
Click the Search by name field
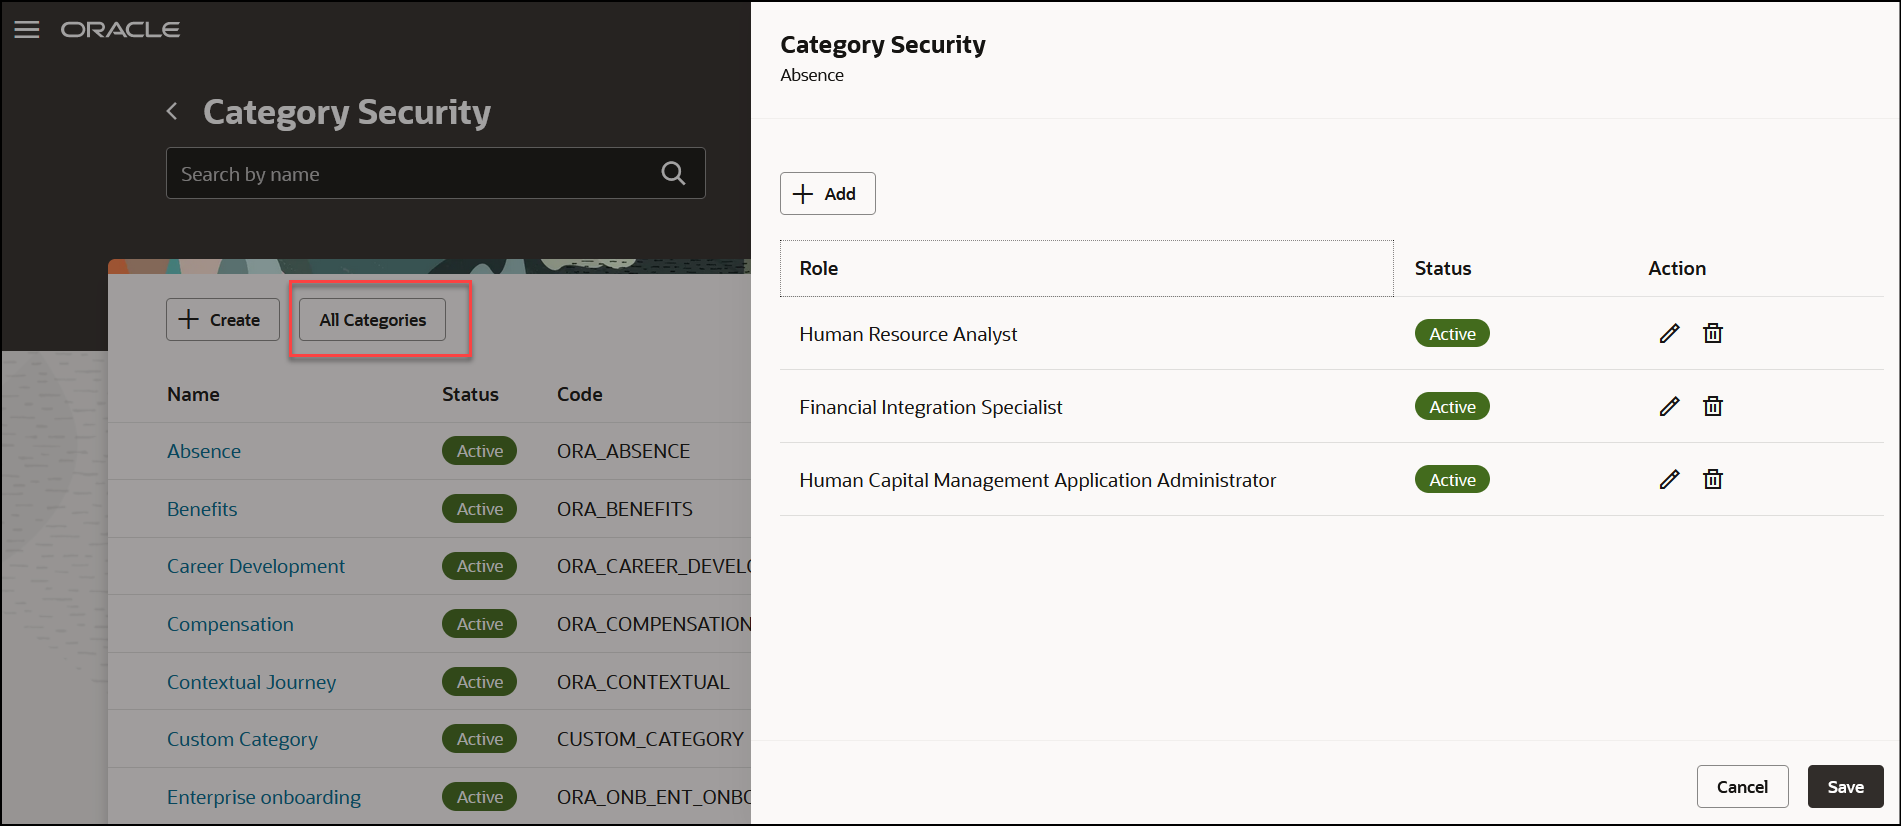click(x=435, y=173)
